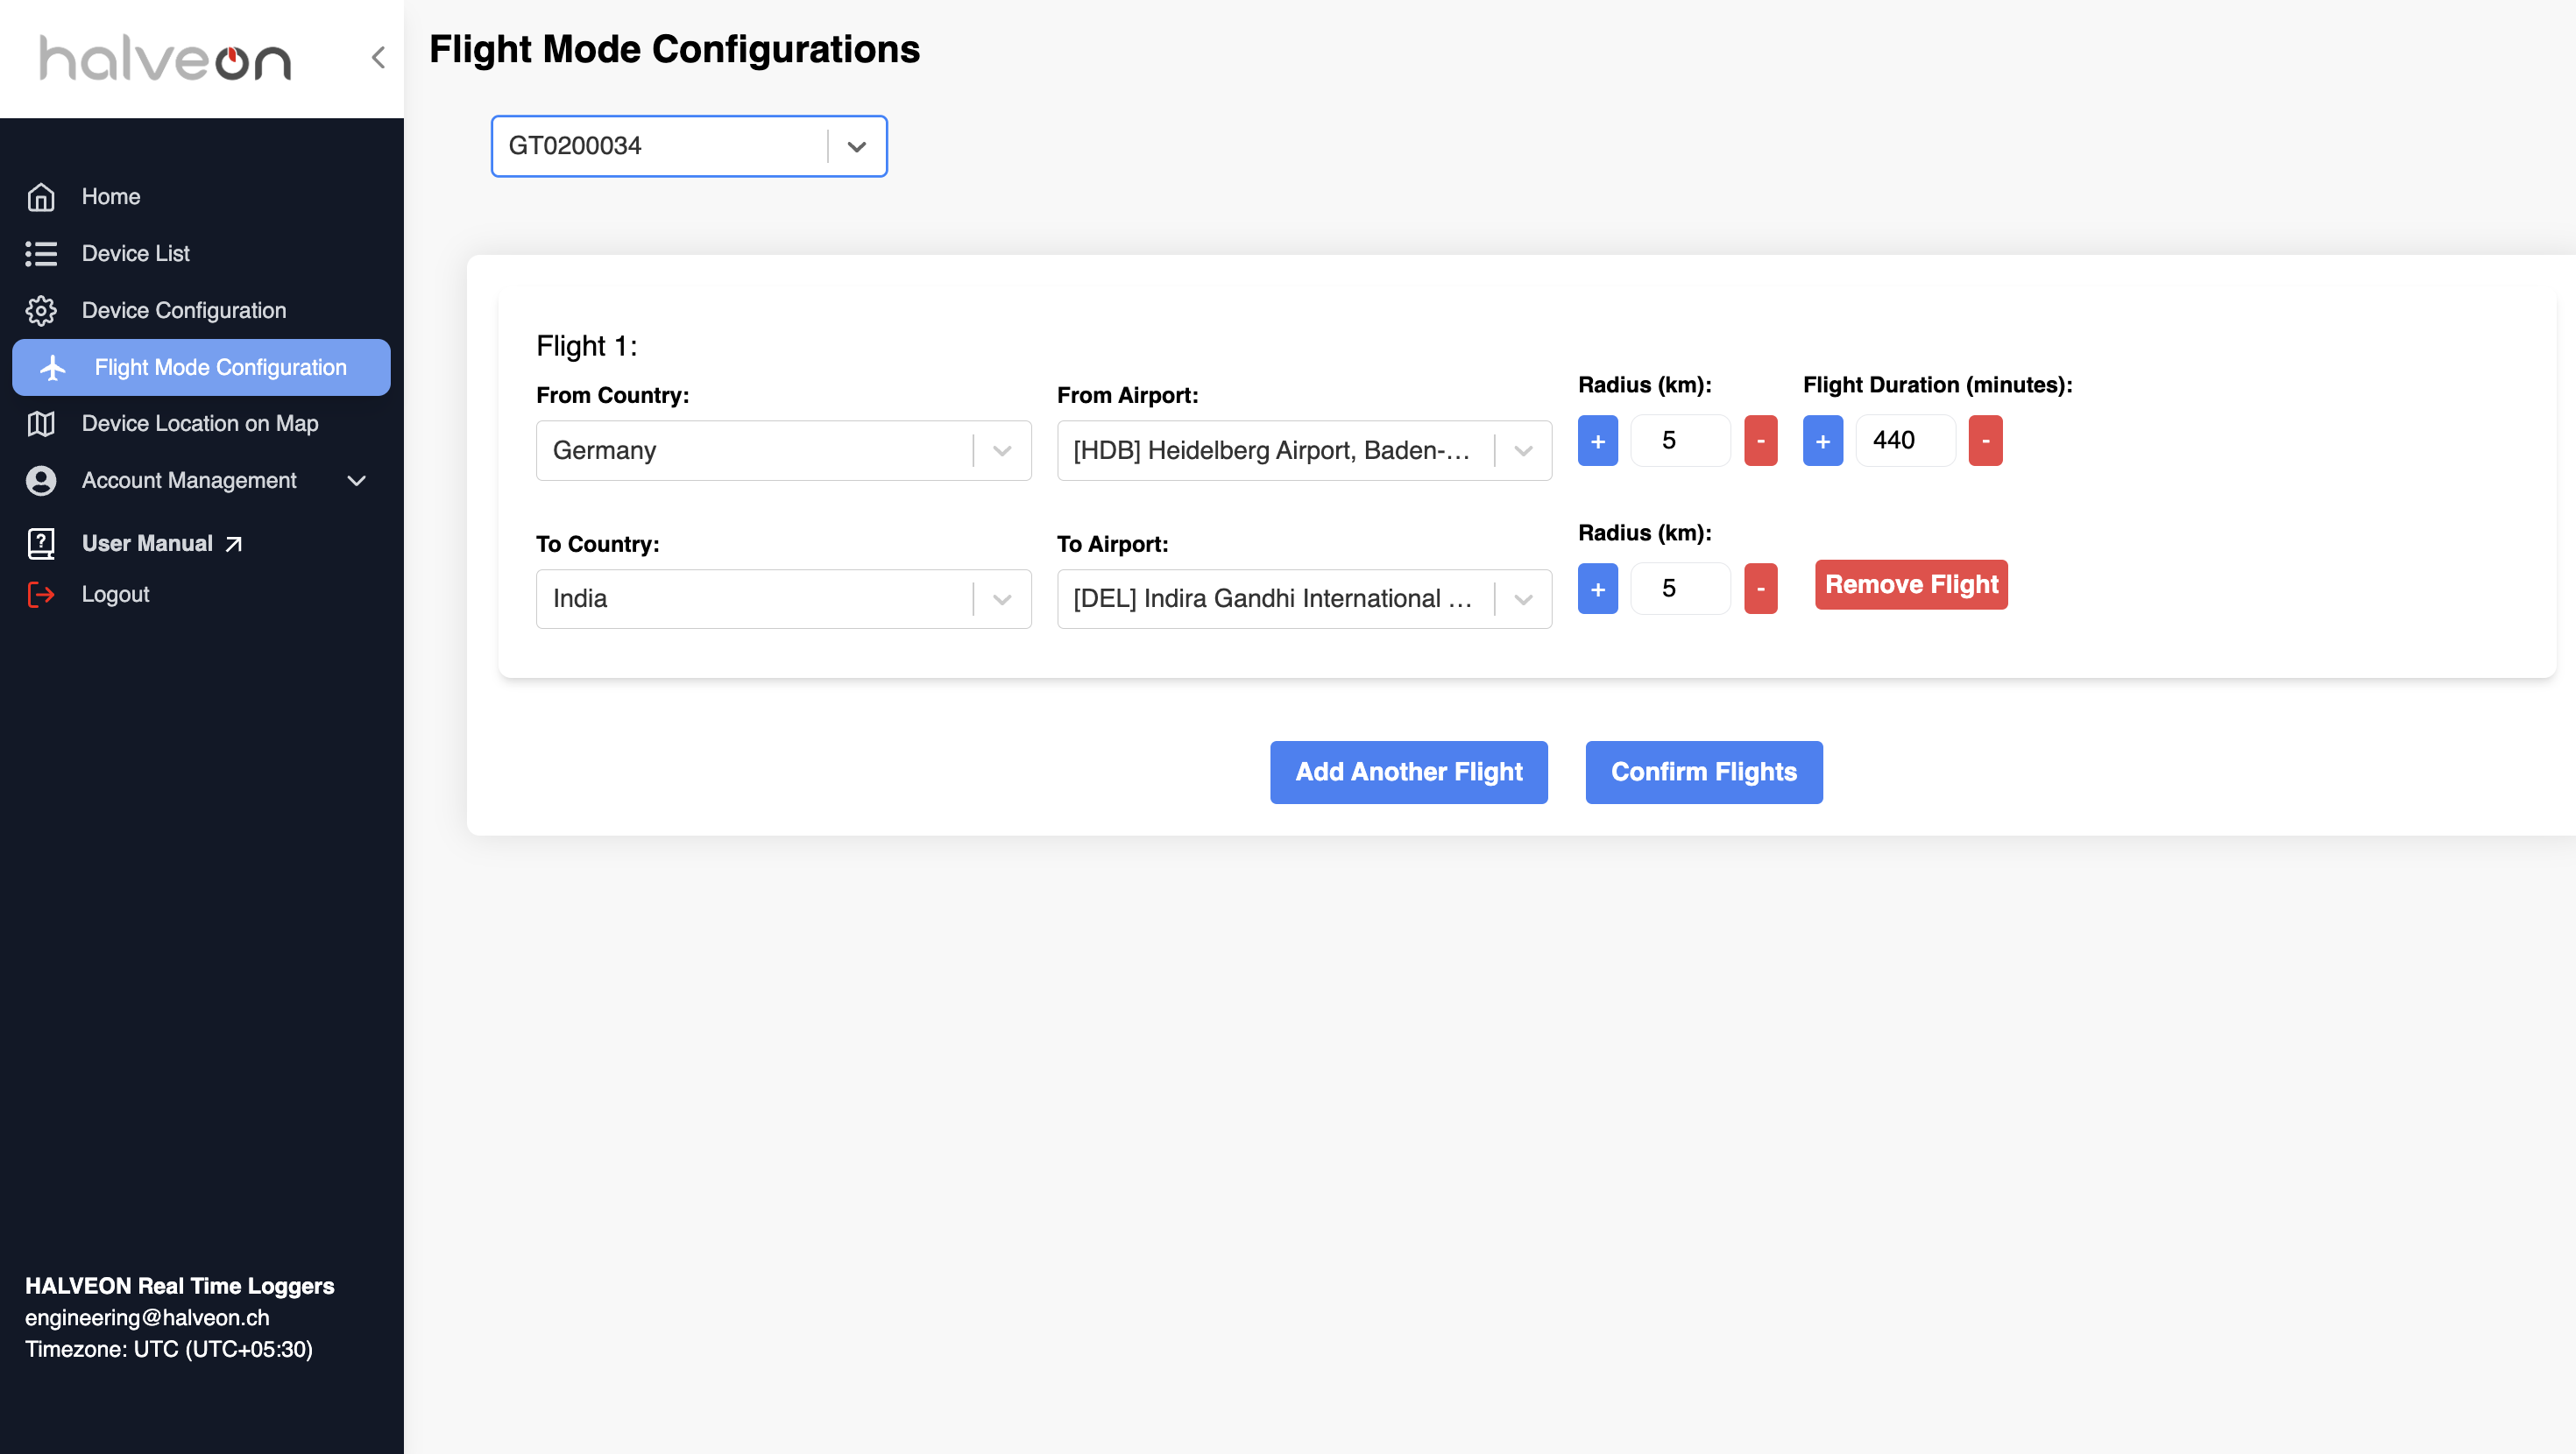Open From Country Germany dropdown
Image resolution: width=2576 pixels, height=1454 pixels.
pyautogui.click(x=784, y=451)
